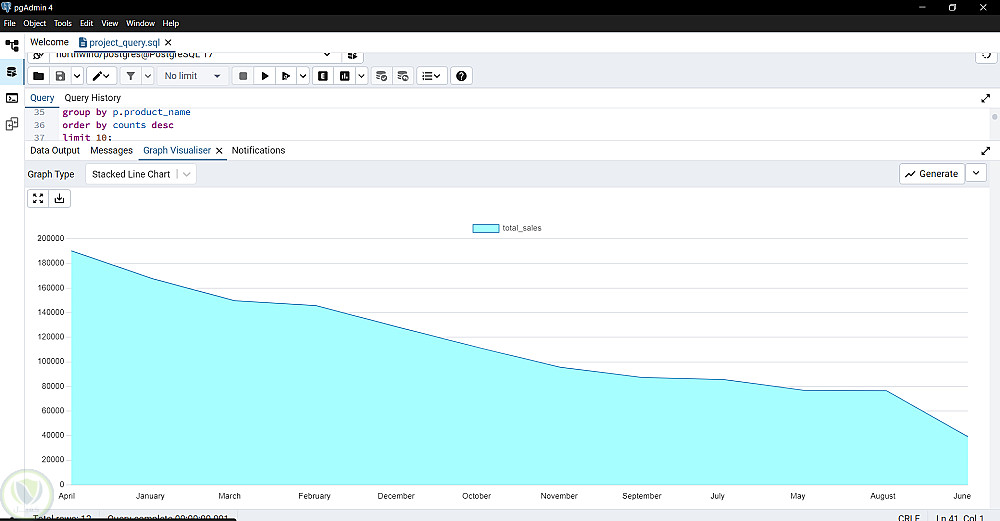
Task: Open the Query History tab
Action: 92,98
